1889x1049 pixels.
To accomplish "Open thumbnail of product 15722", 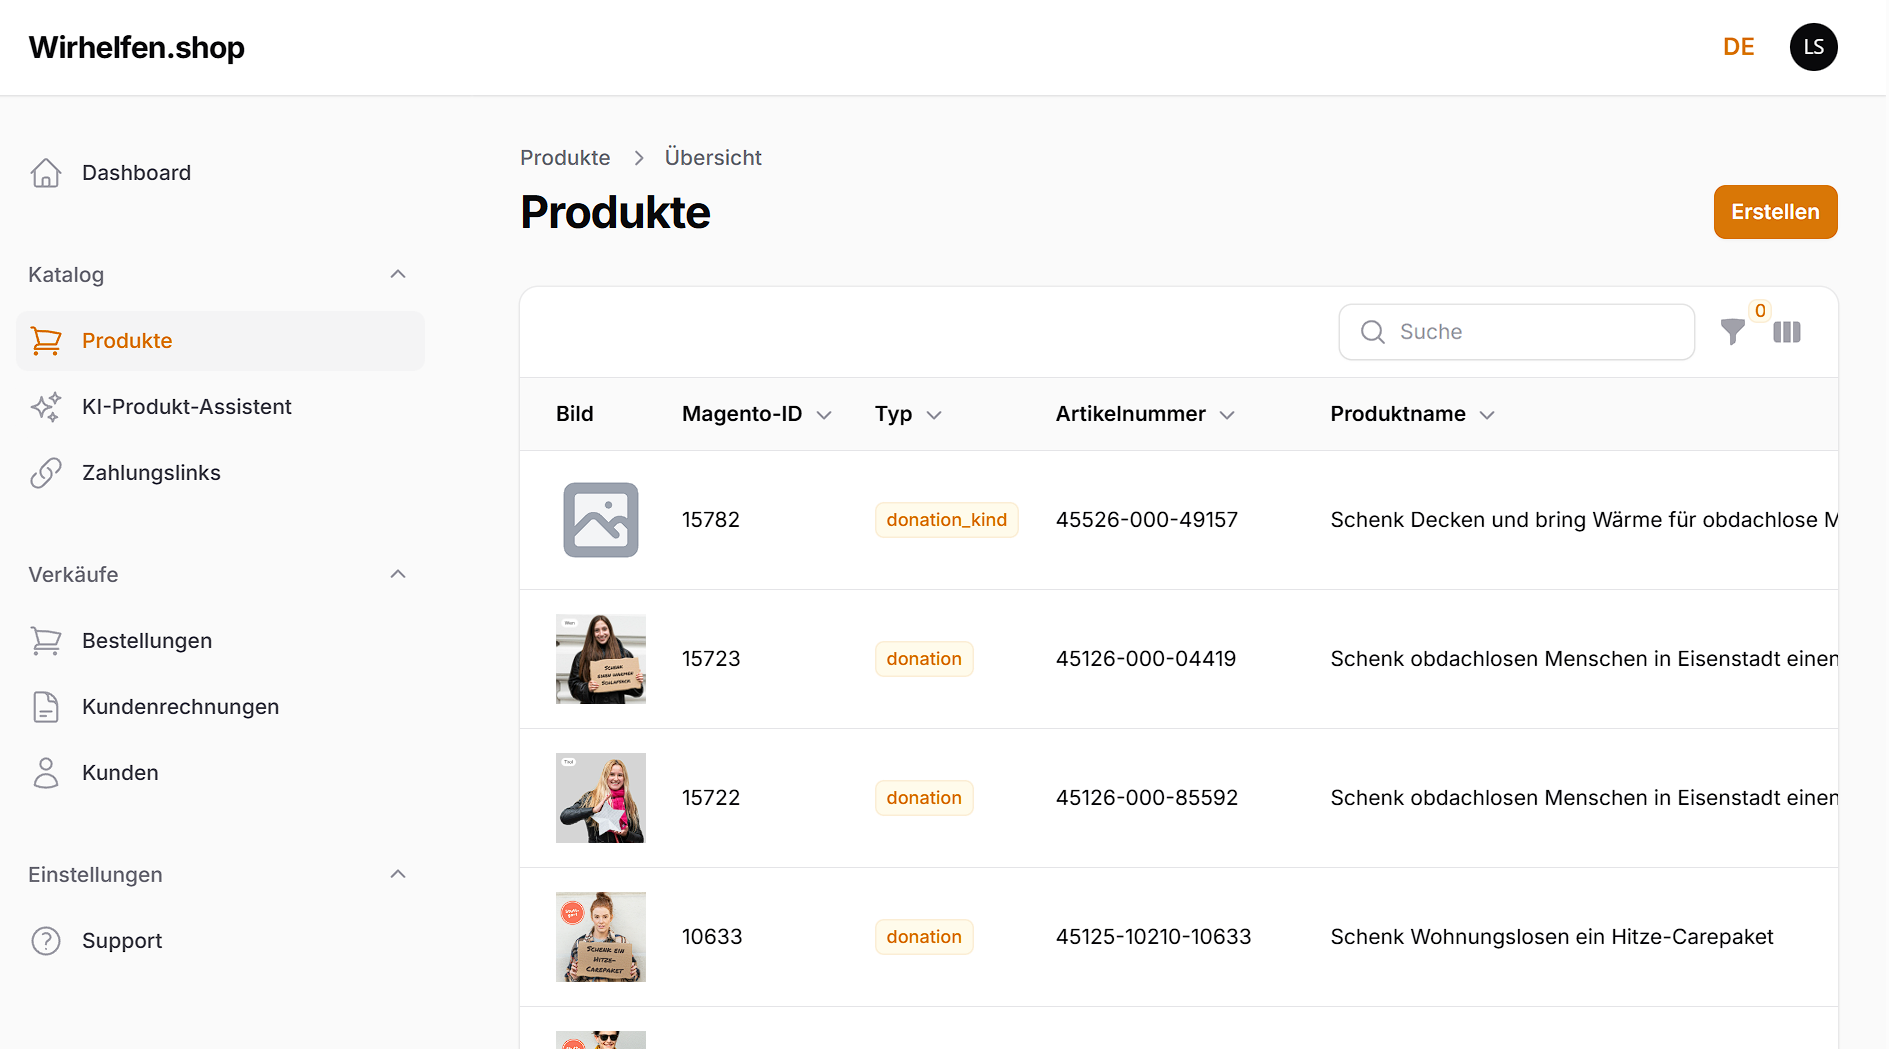I will [x=601, y=798].
